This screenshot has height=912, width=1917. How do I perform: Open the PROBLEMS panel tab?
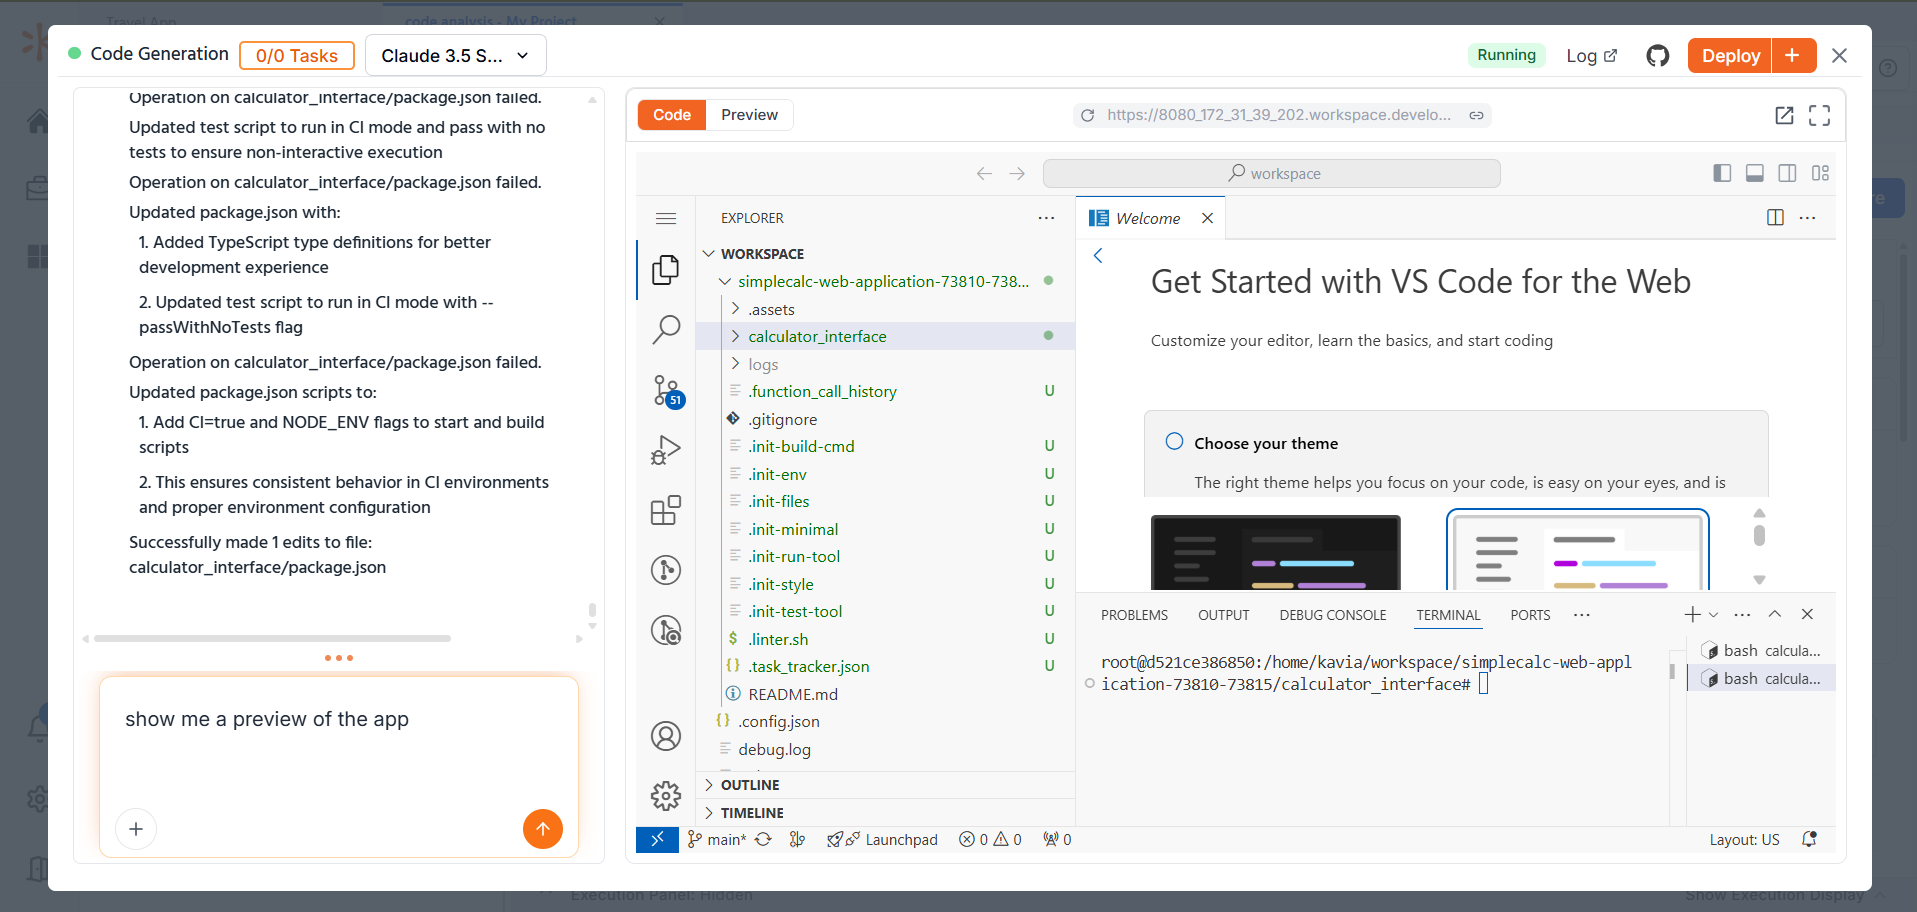click(x=1134, y=615)
